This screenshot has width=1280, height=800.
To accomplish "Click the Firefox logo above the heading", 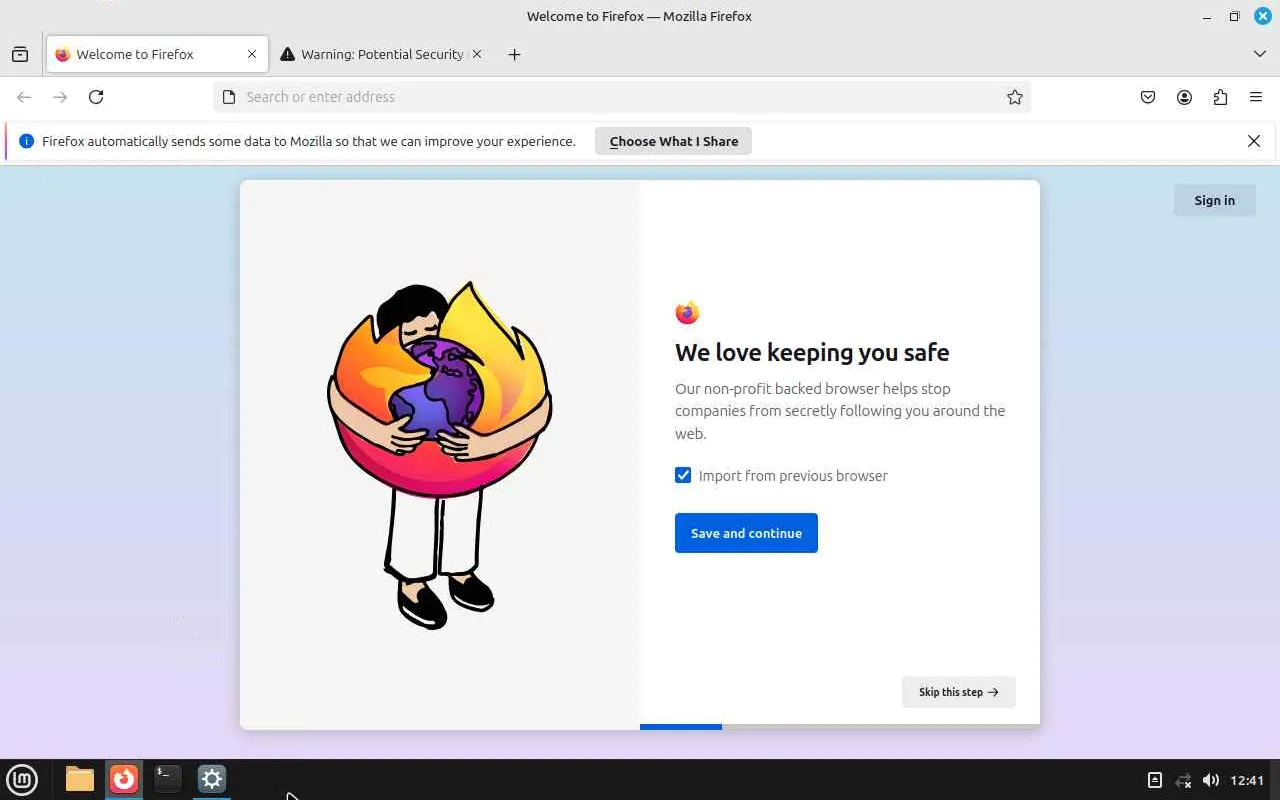I will click(x=687, y=313).
